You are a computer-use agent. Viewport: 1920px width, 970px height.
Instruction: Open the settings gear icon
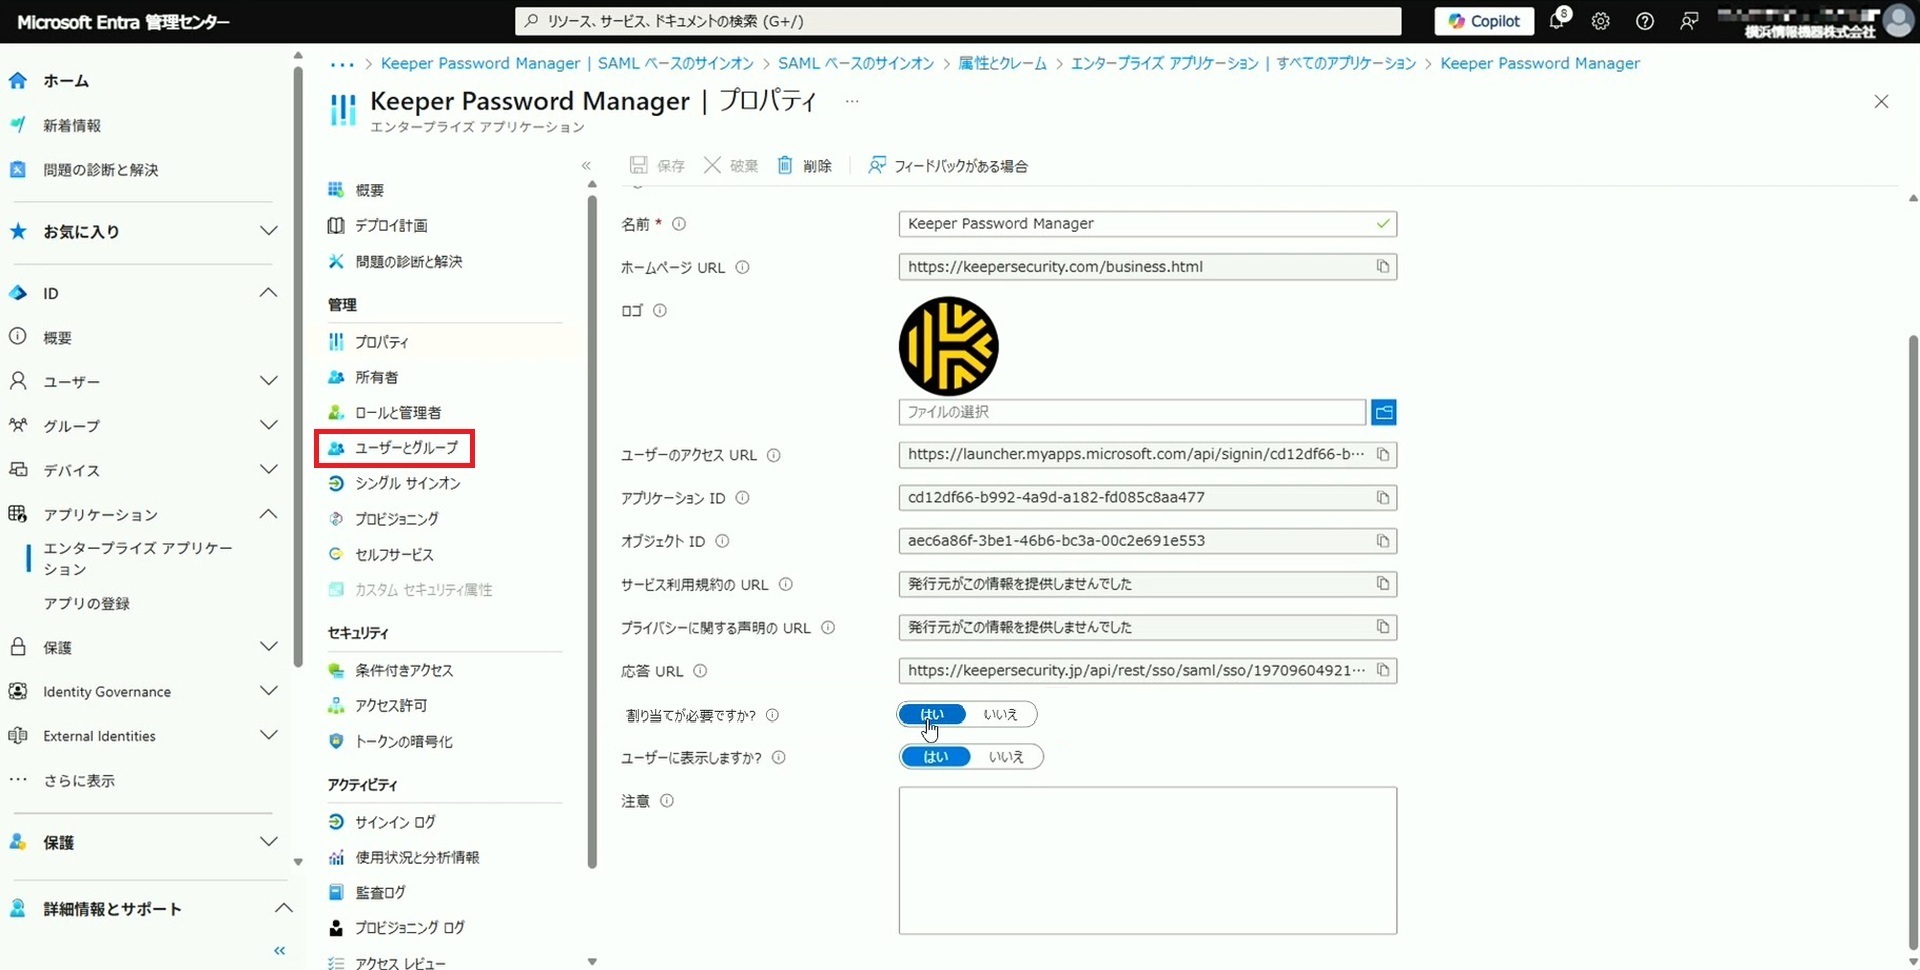[1600, 21]
